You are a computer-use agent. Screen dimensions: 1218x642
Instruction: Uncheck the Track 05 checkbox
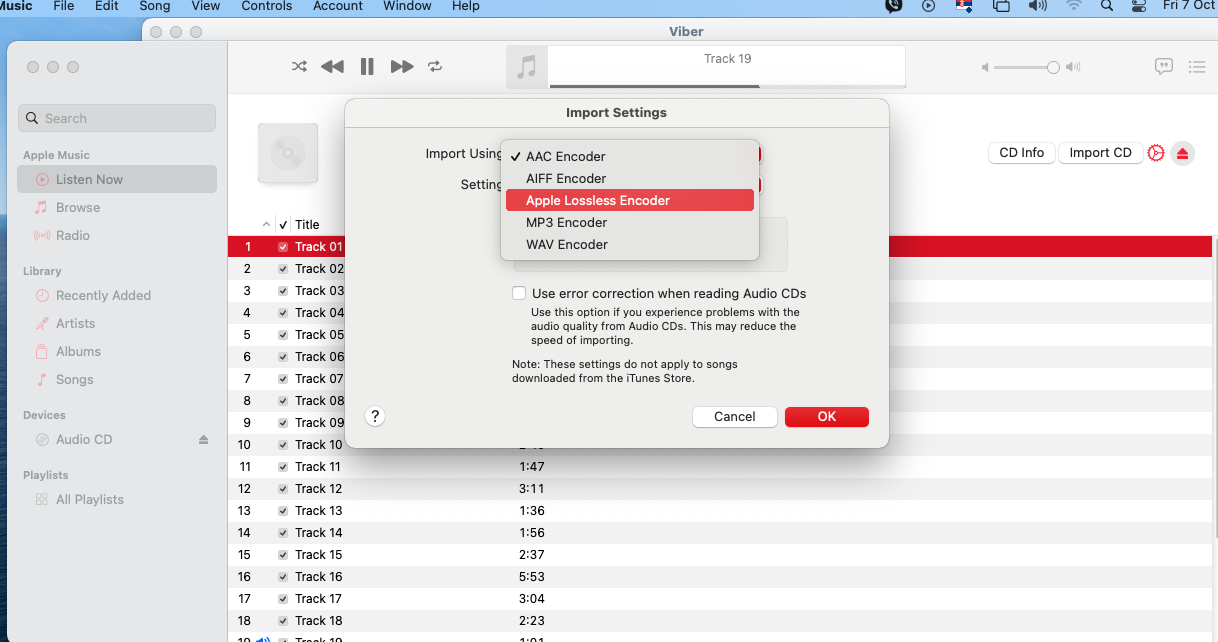tap(283, 334)
